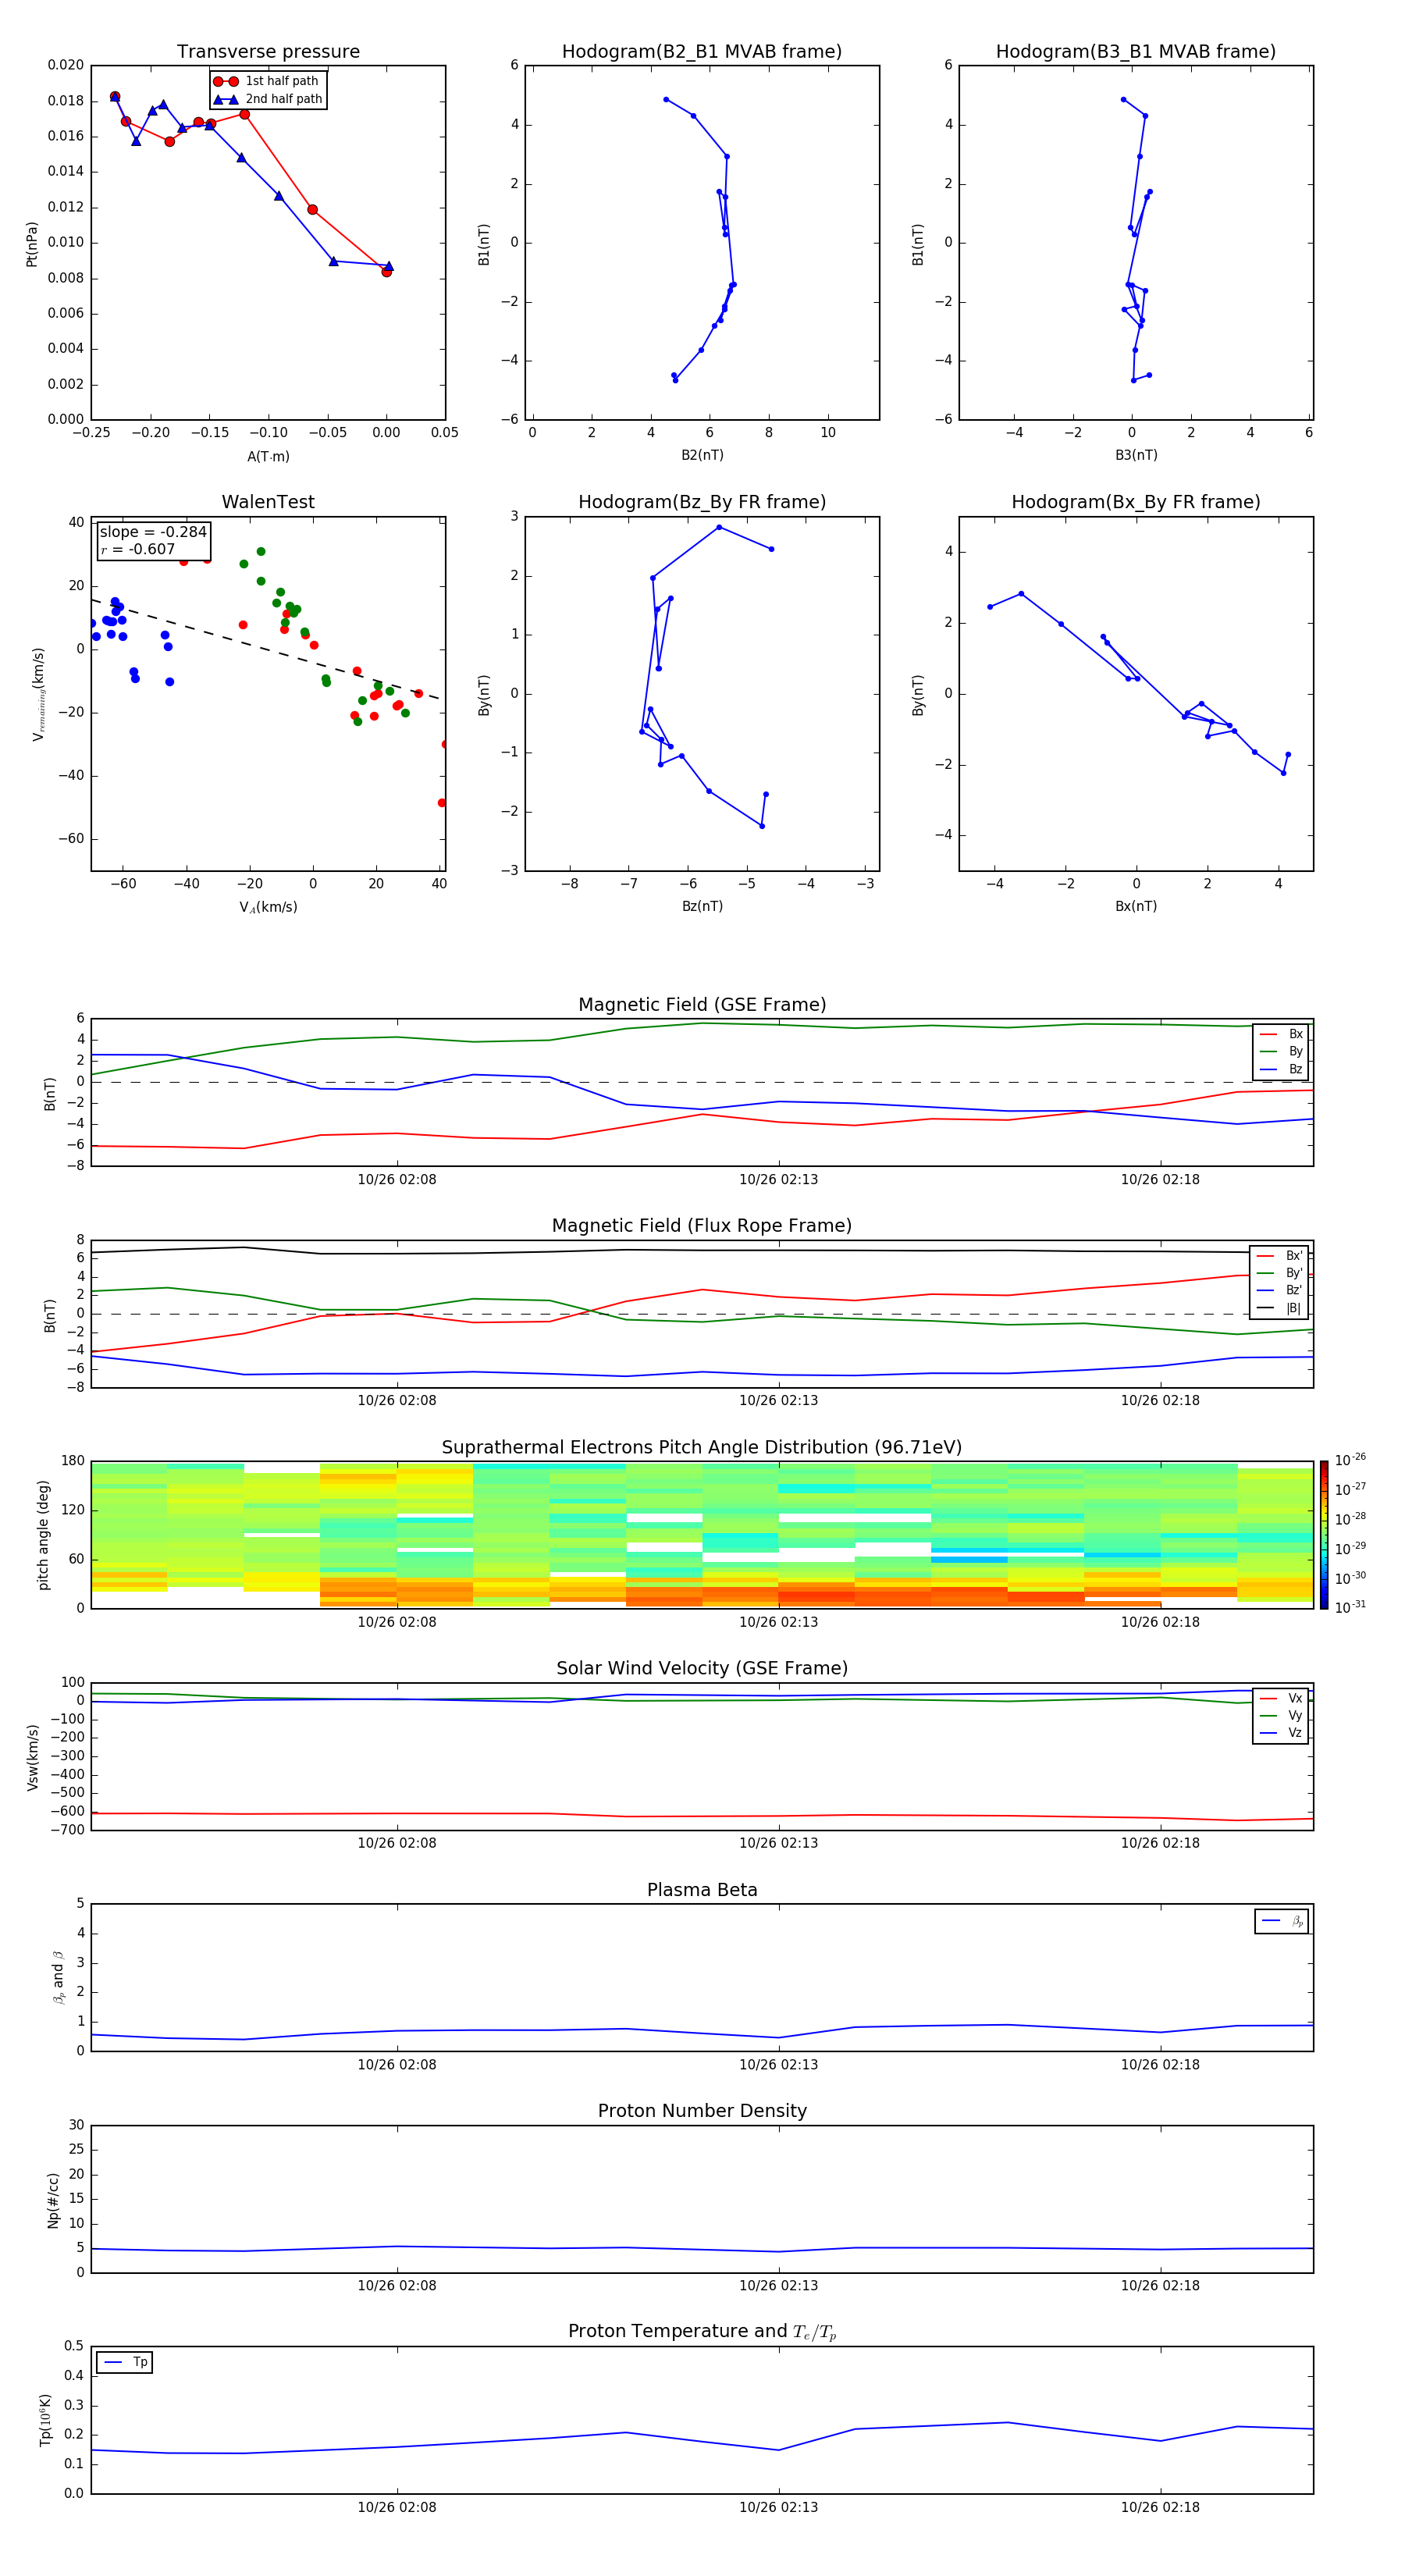This screenshot has width=1405, height=2576.
Task: Click the 'Vx' legend entry in velocity plot
Action: 1282,1698
